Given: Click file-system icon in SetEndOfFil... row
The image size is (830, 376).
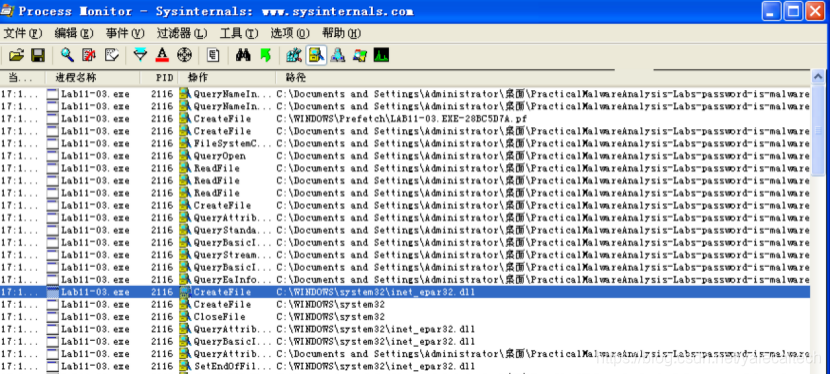Looking at the screenshot, I should [185, 366].
